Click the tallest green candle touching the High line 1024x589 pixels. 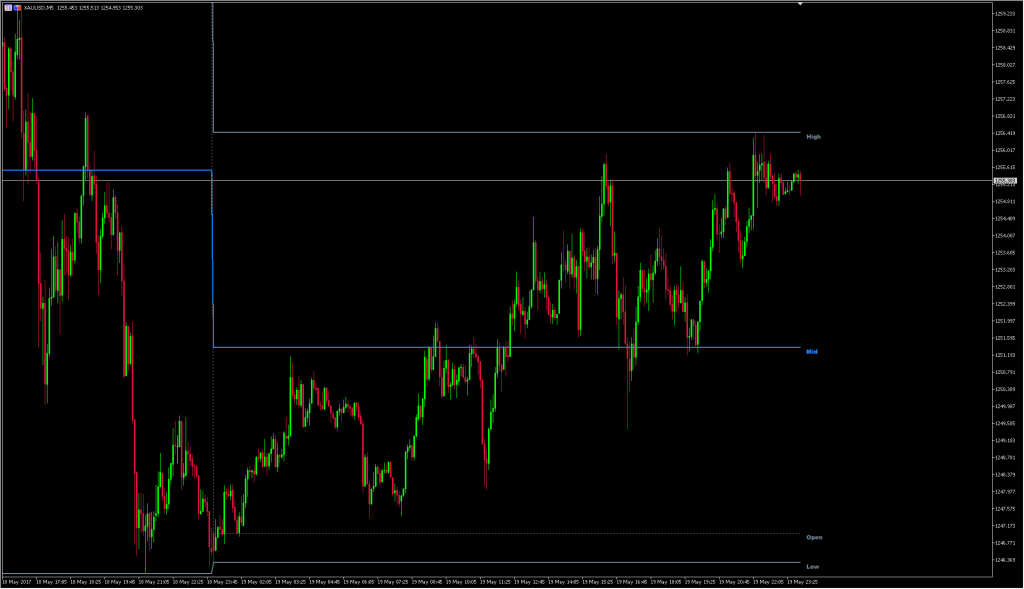(x=753, y=150)
